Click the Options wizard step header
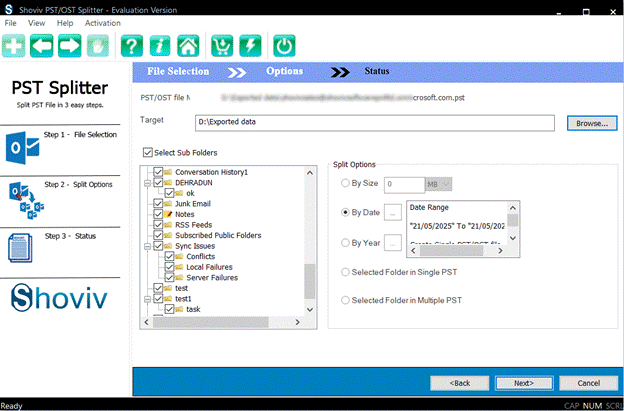Viewport: 624px width, 411px height. (285, 71)
